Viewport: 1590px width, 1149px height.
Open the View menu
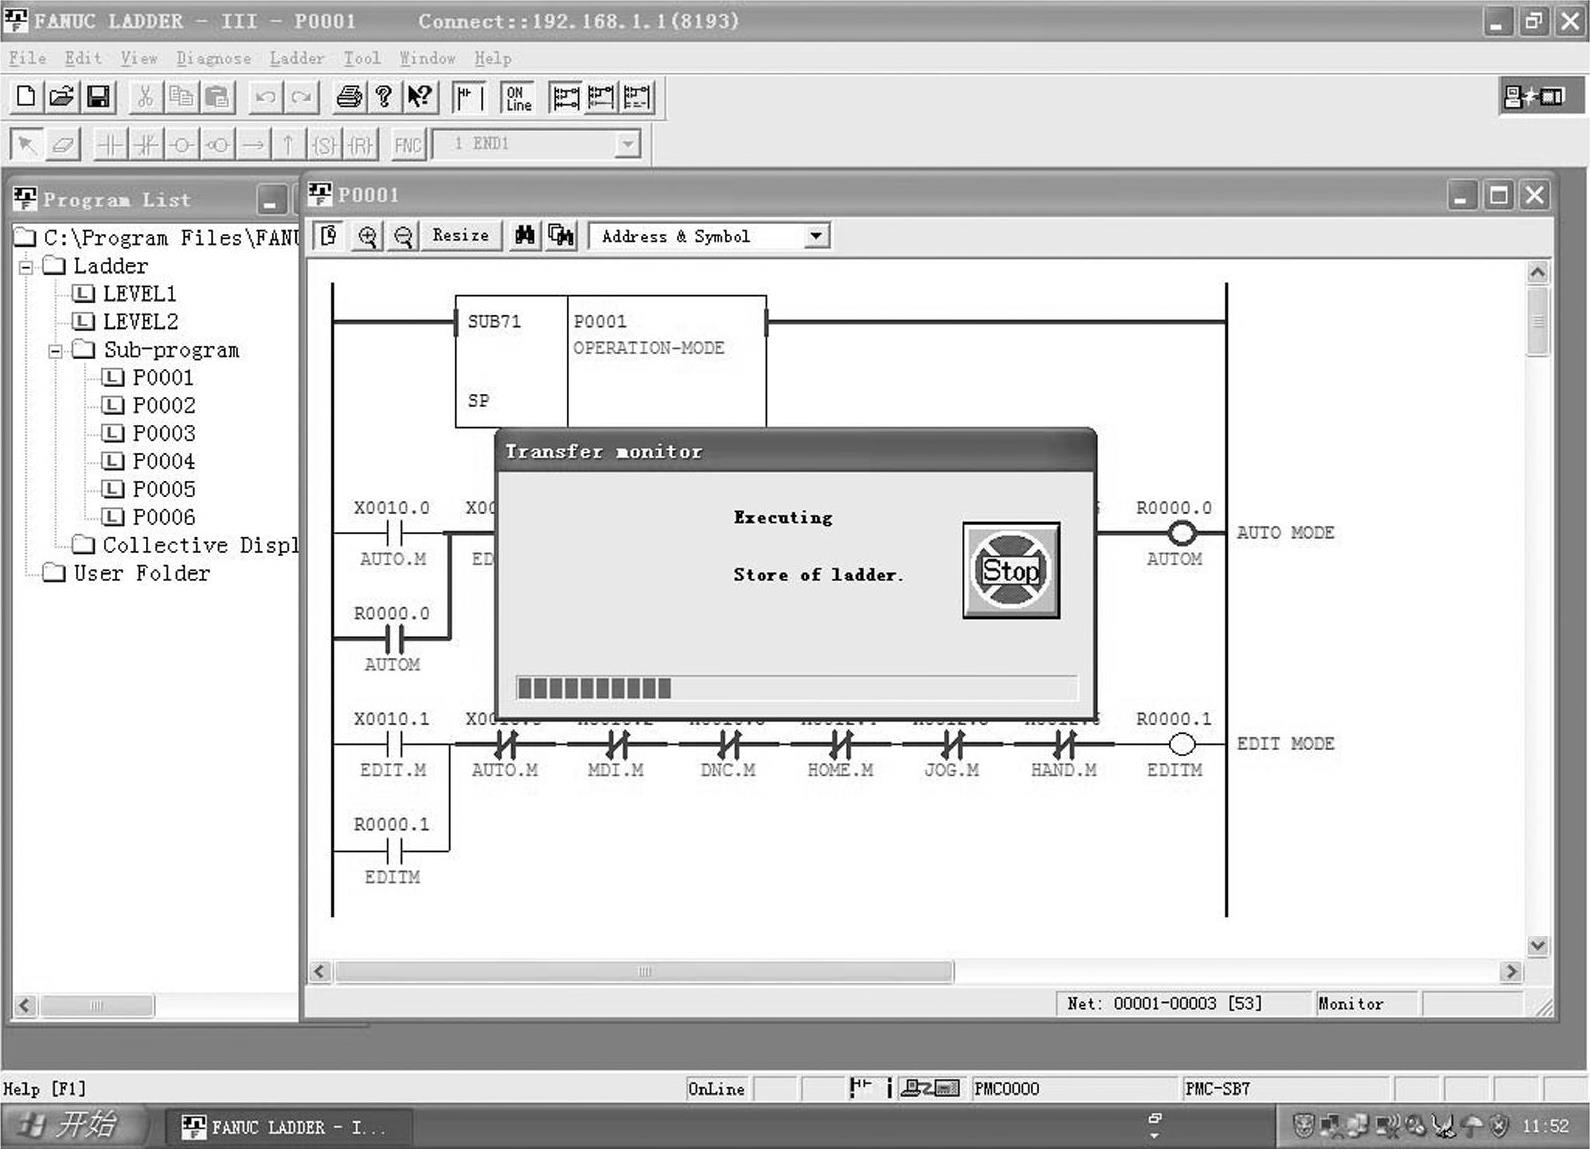[139, 58]
